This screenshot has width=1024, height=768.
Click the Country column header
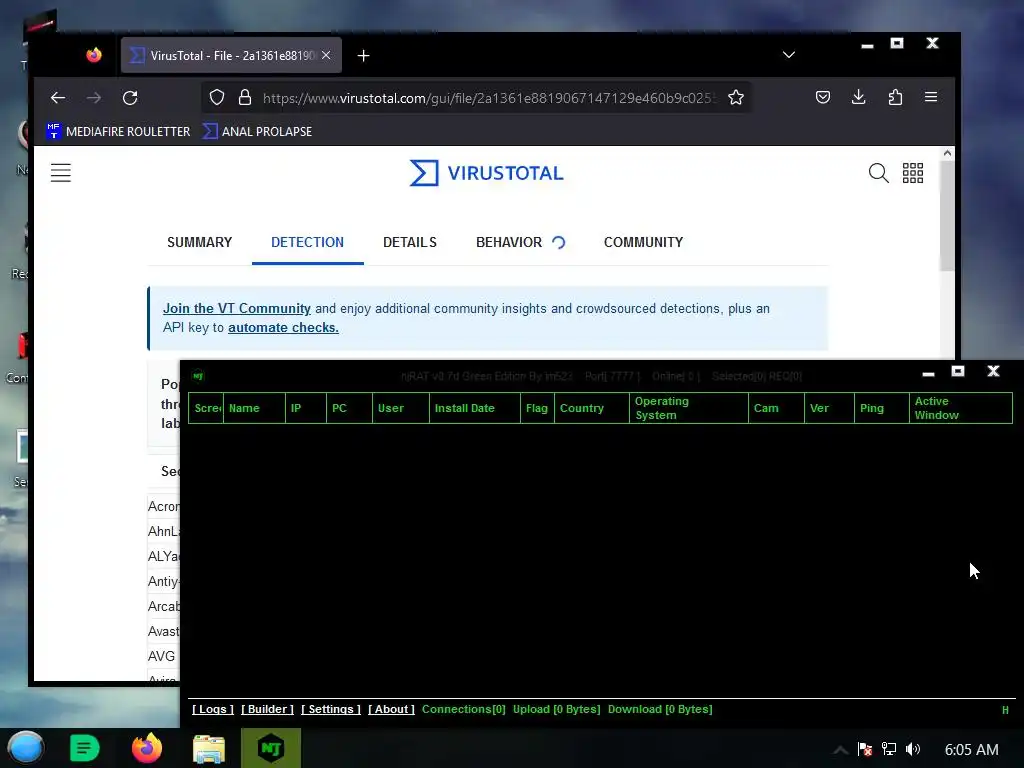(592, 408)
